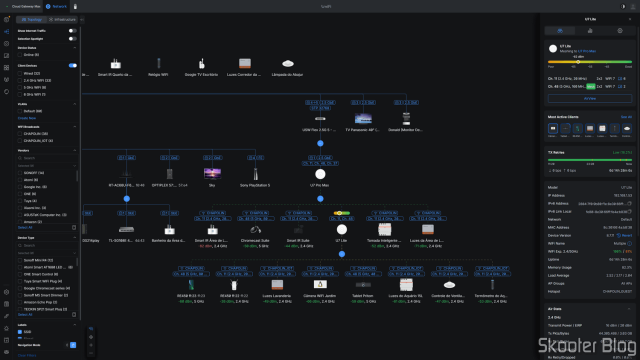Image resolution: width=640 pixels, height=360 pixels.
Task: Click See All for Most Active Clients
Action: (626, 117)
